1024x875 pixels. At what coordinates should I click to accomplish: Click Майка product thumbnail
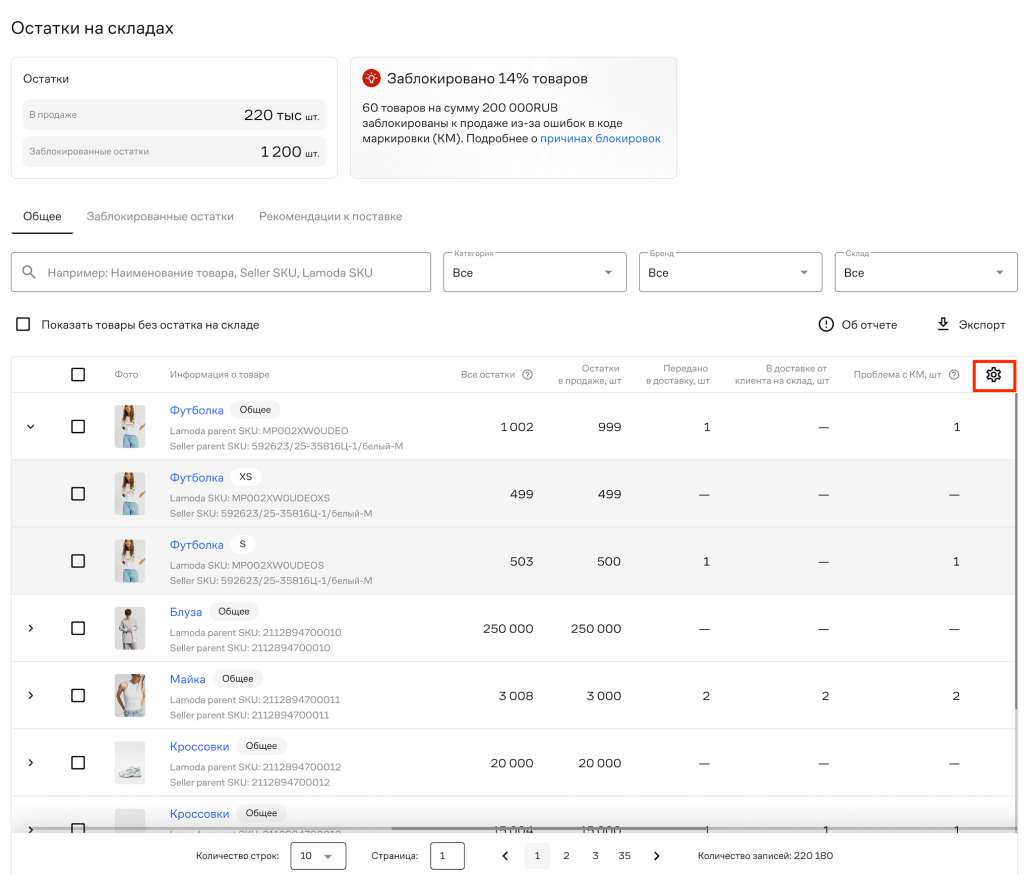(130, 695)
